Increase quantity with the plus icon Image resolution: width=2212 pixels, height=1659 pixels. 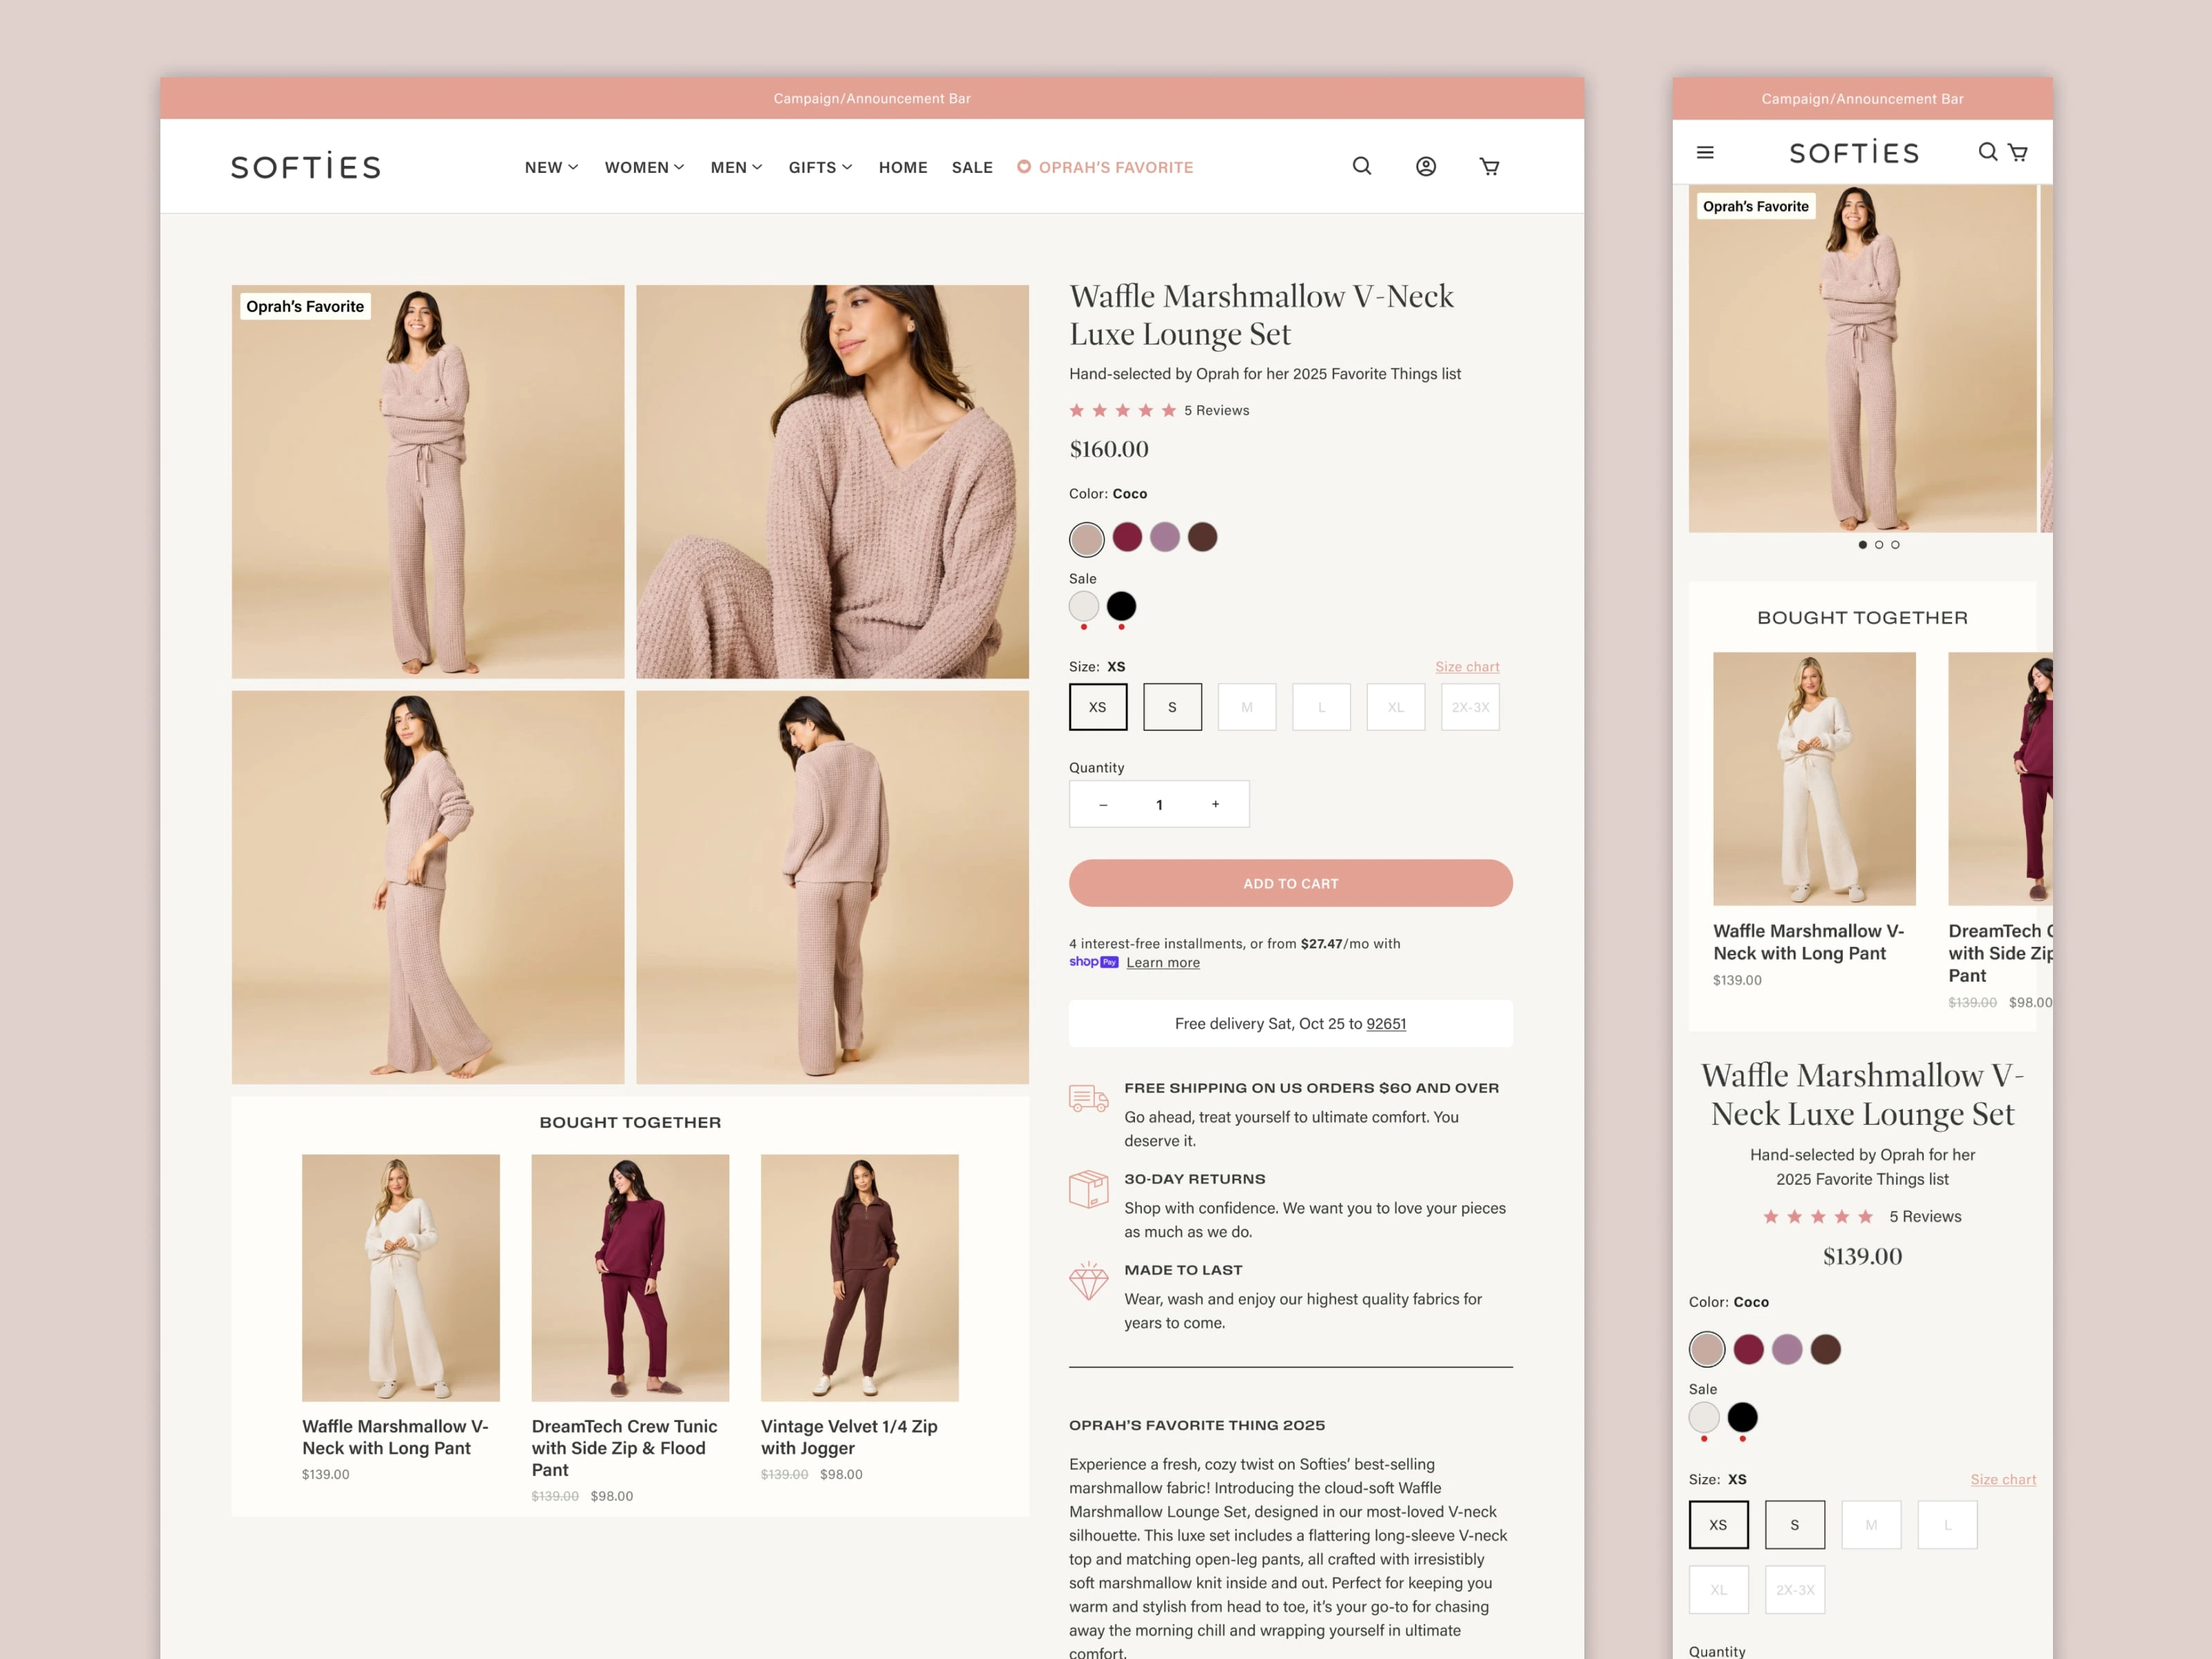point(1215,804)
